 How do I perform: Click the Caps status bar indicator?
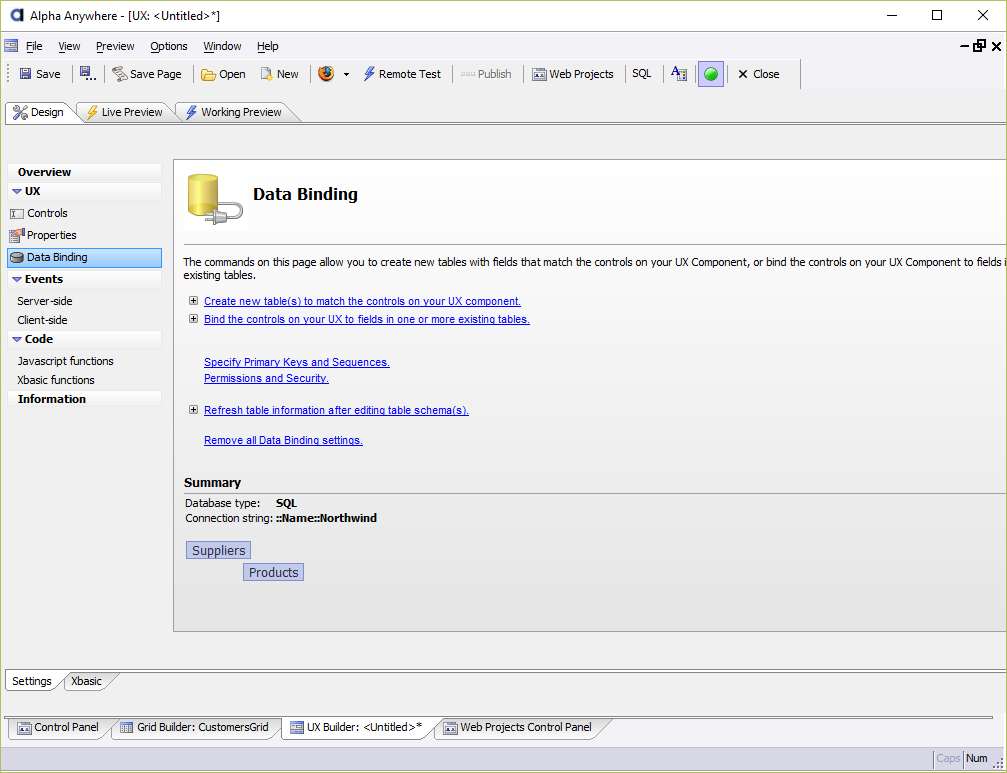point(948,758)
